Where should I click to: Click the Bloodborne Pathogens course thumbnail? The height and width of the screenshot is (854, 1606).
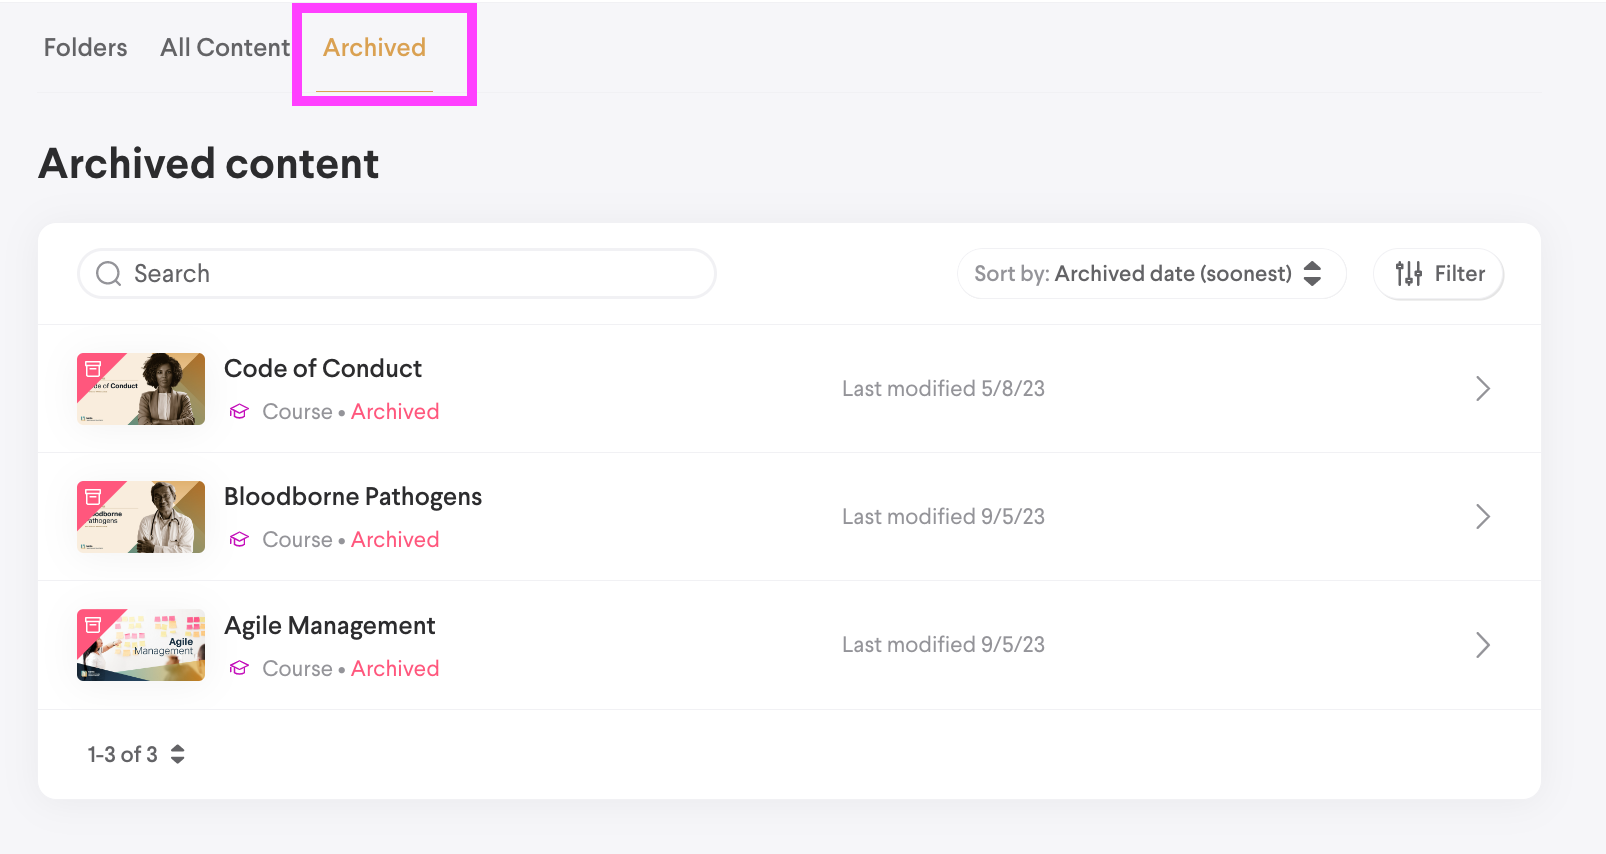click(140, 516)
